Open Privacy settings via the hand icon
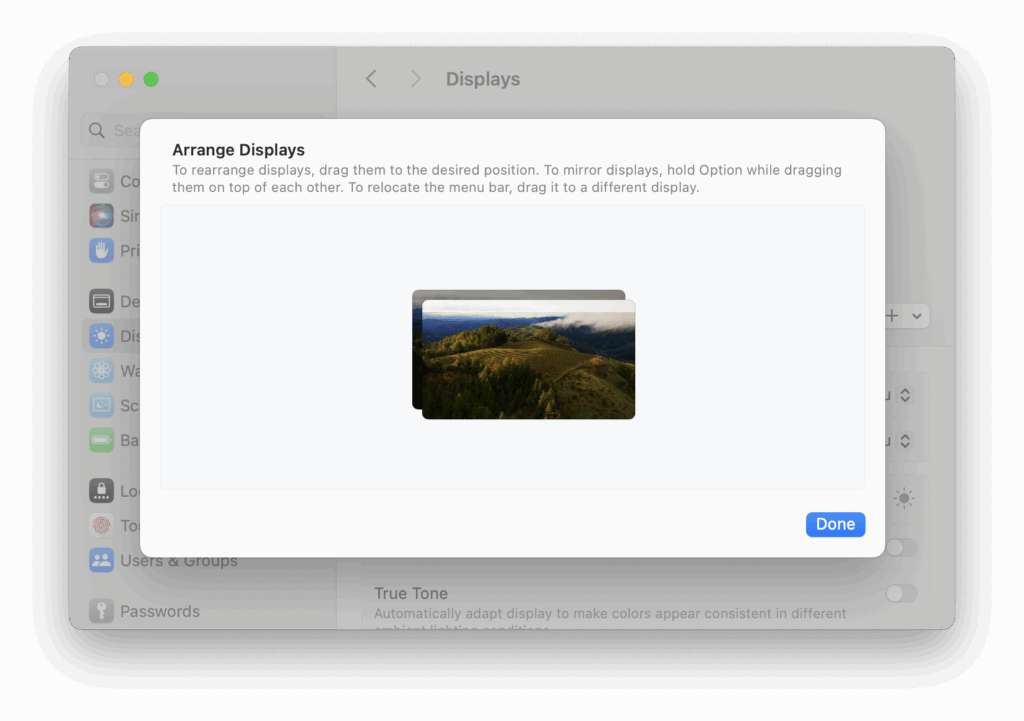This screenshot has height=721, width=1024. (101, 250)
